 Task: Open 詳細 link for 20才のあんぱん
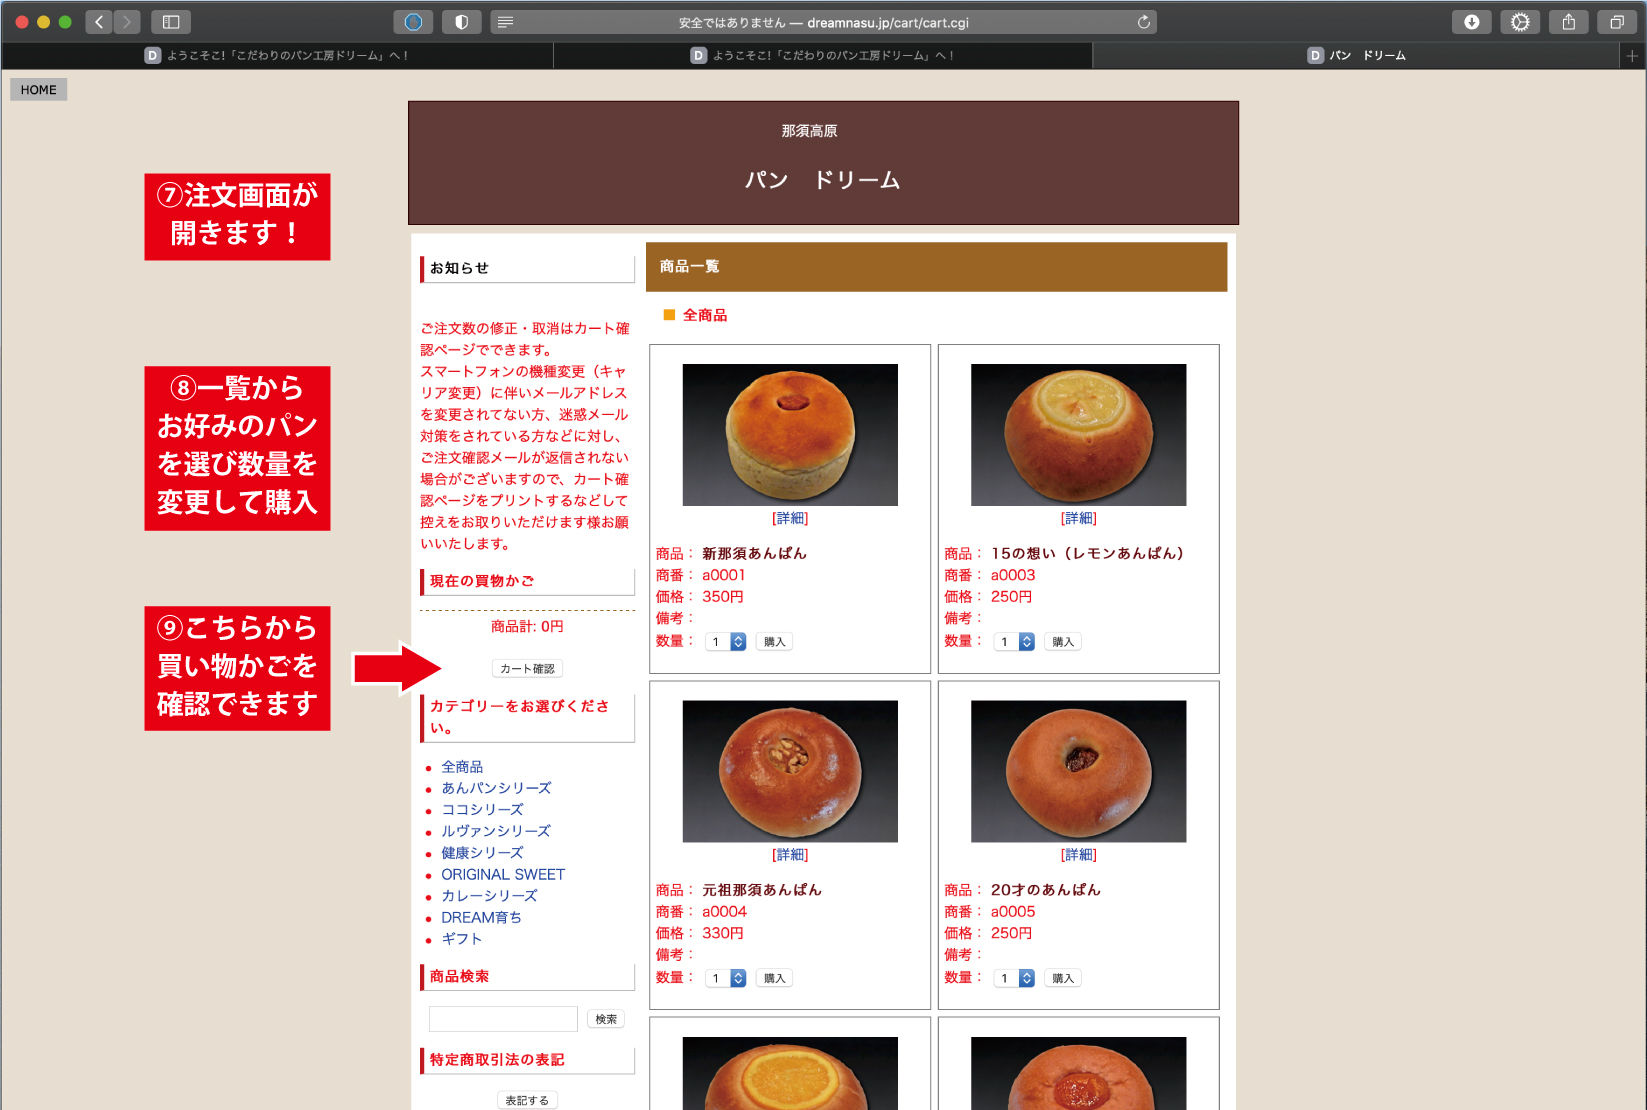[1079, 855]
